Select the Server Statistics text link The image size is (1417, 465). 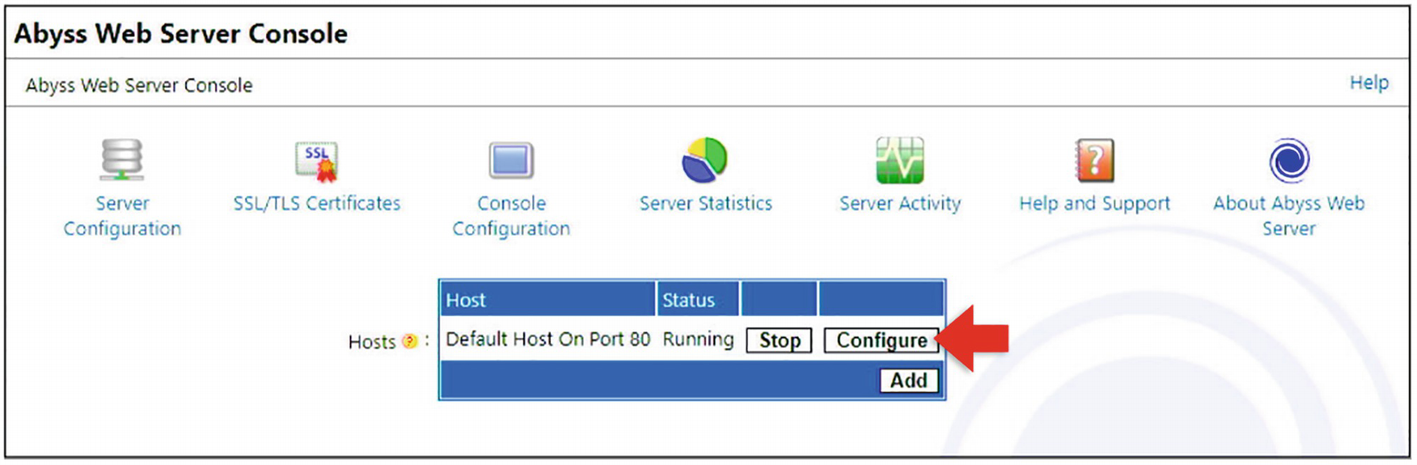coord(705,204)
